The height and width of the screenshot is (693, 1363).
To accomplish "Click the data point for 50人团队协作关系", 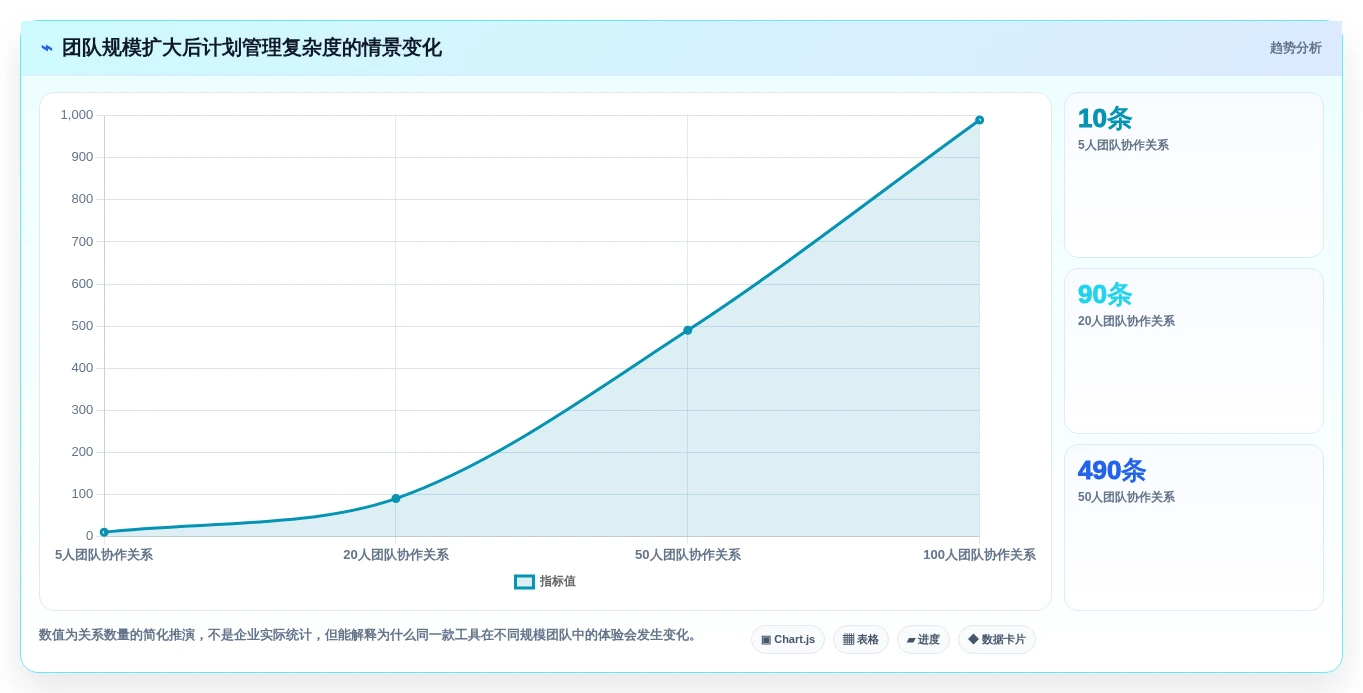I will tap(688, 330).
